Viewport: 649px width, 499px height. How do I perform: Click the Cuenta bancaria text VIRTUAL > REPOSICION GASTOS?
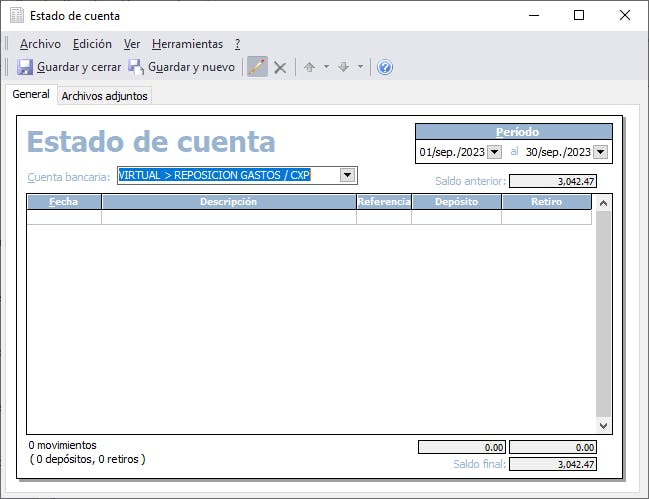tap(214, 175)
